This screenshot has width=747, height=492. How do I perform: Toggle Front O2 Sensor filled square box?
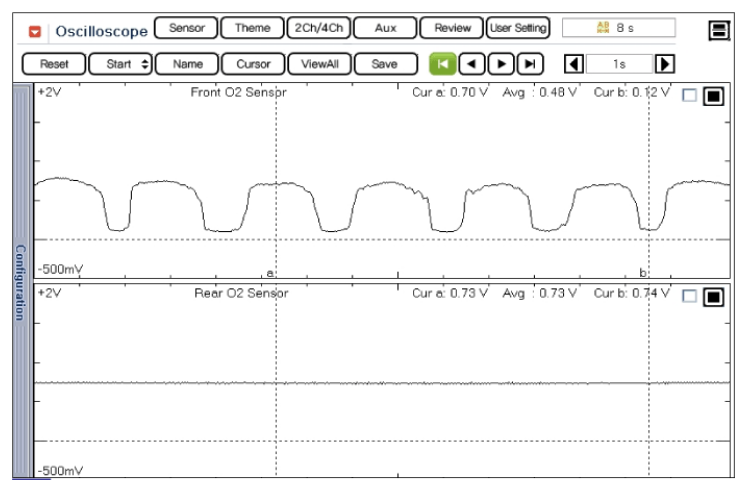pos(712,96)
